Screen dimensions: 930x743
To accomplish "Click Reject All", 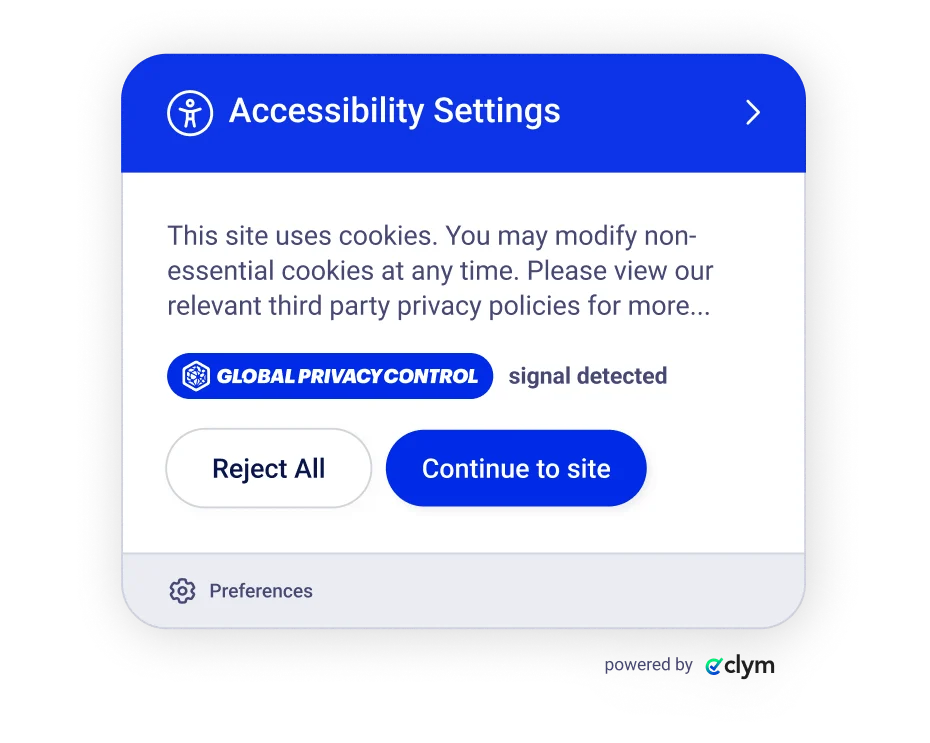I will click(x=268, y=468).
